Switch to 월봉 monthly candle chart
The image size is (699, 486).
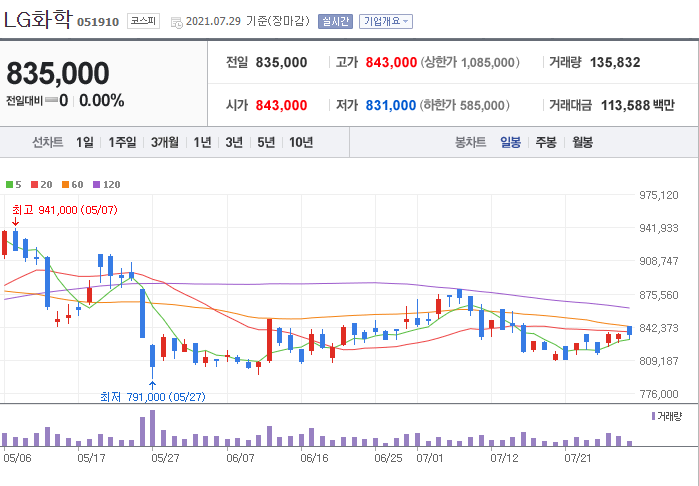(x=582, y=142)
